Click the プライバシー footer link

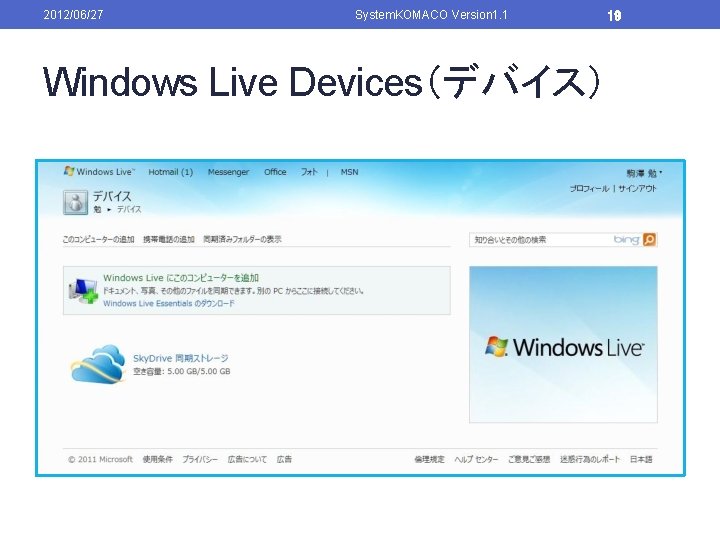(x=200, y=459)
